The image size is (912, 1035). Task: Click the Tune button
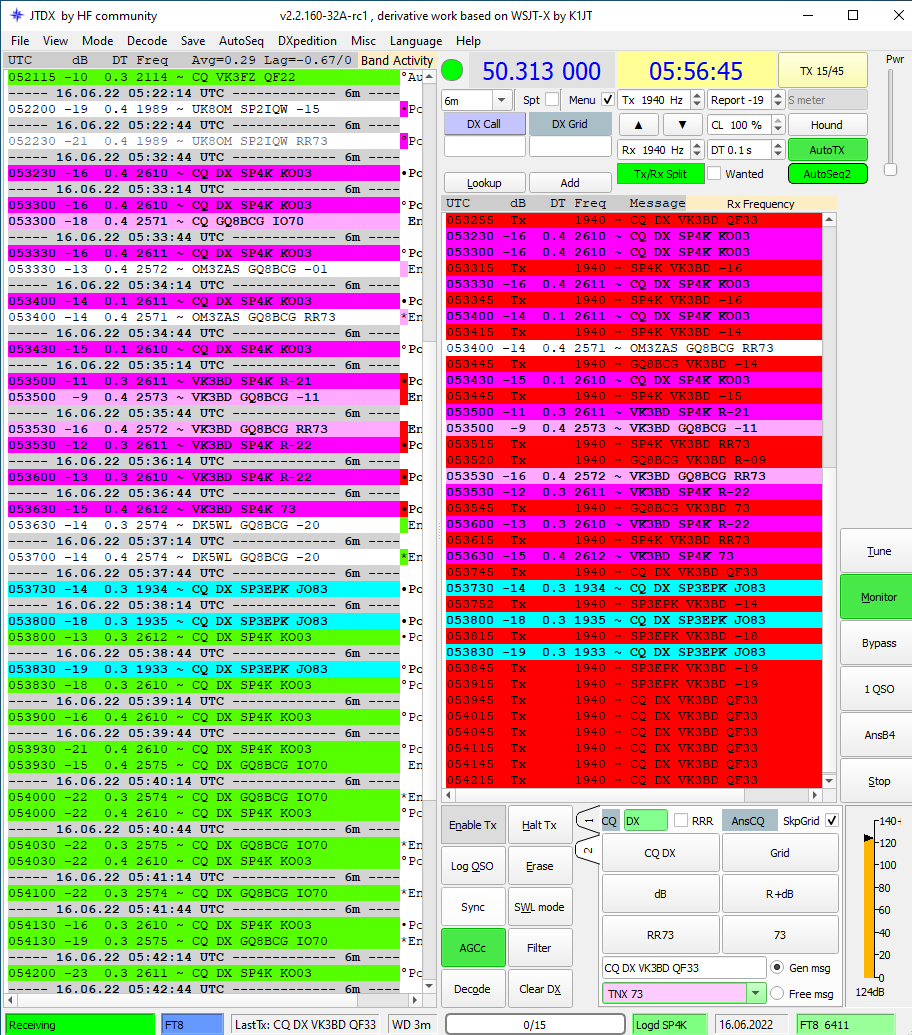(878, 551)
